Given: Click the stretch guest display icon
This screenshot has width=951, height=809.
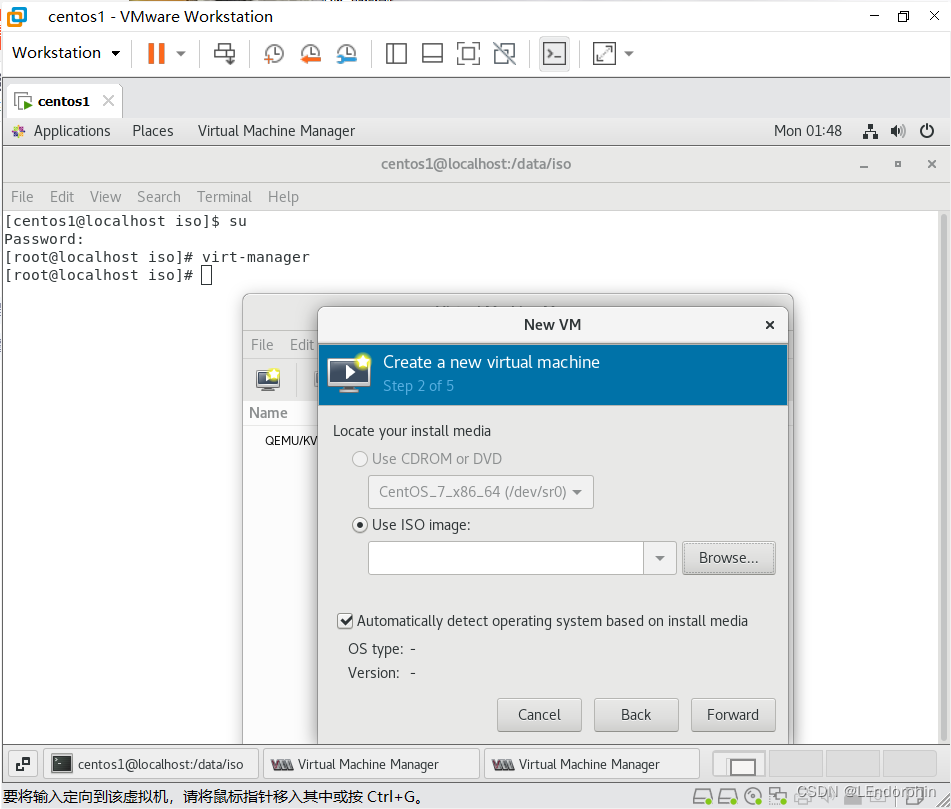Looking at the screenshot, I should coord(604,53).
